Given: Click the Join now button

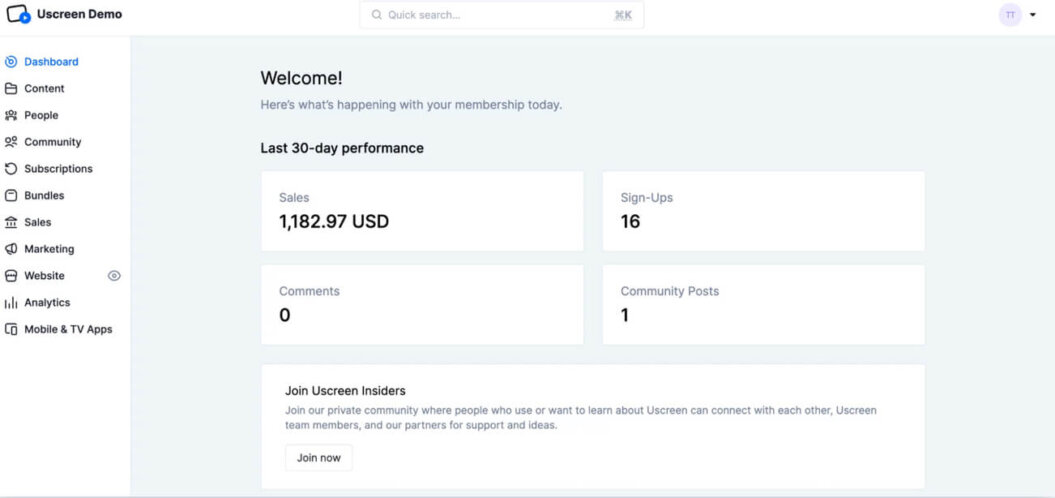Looking at the screenshot, I should (x=319, y=458).
